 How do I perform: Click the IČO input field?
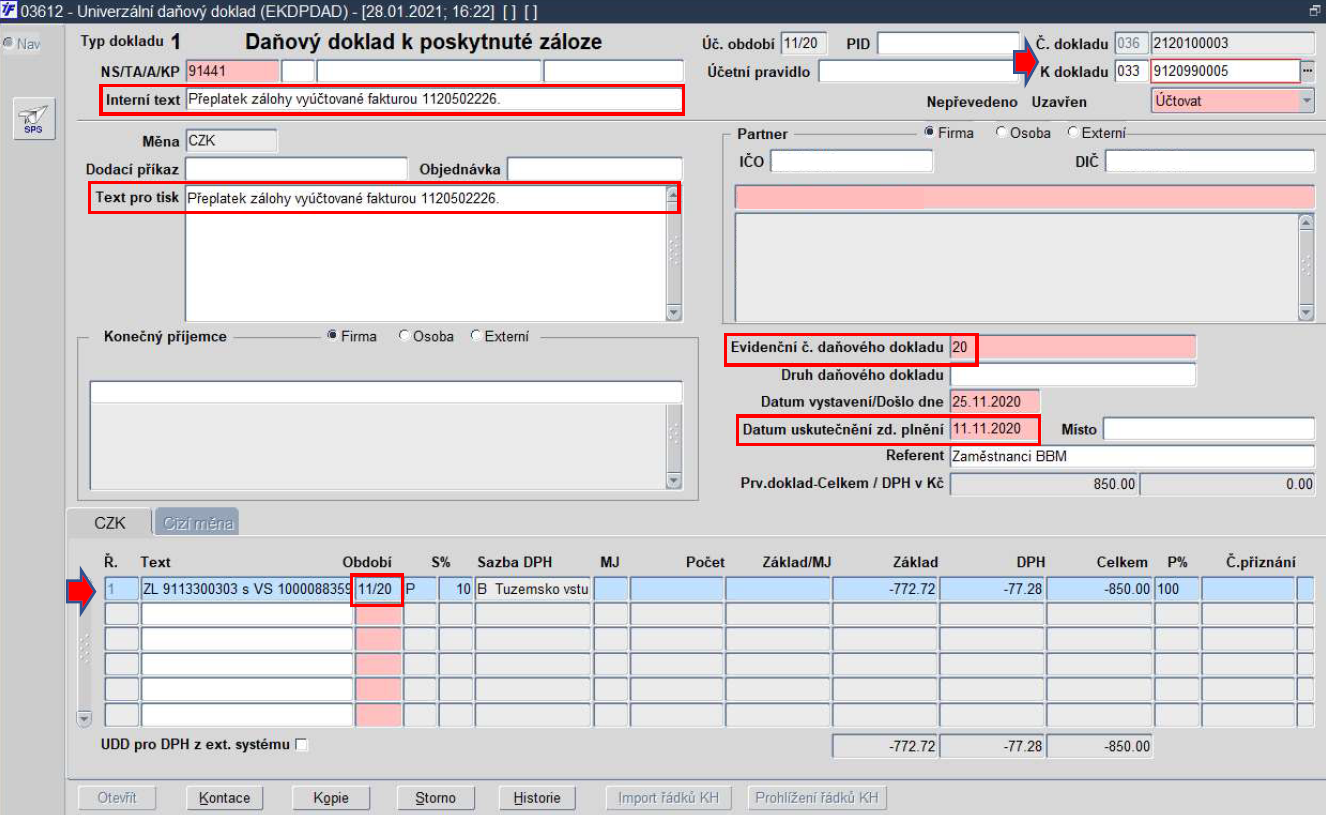click(x=851, y=161)
